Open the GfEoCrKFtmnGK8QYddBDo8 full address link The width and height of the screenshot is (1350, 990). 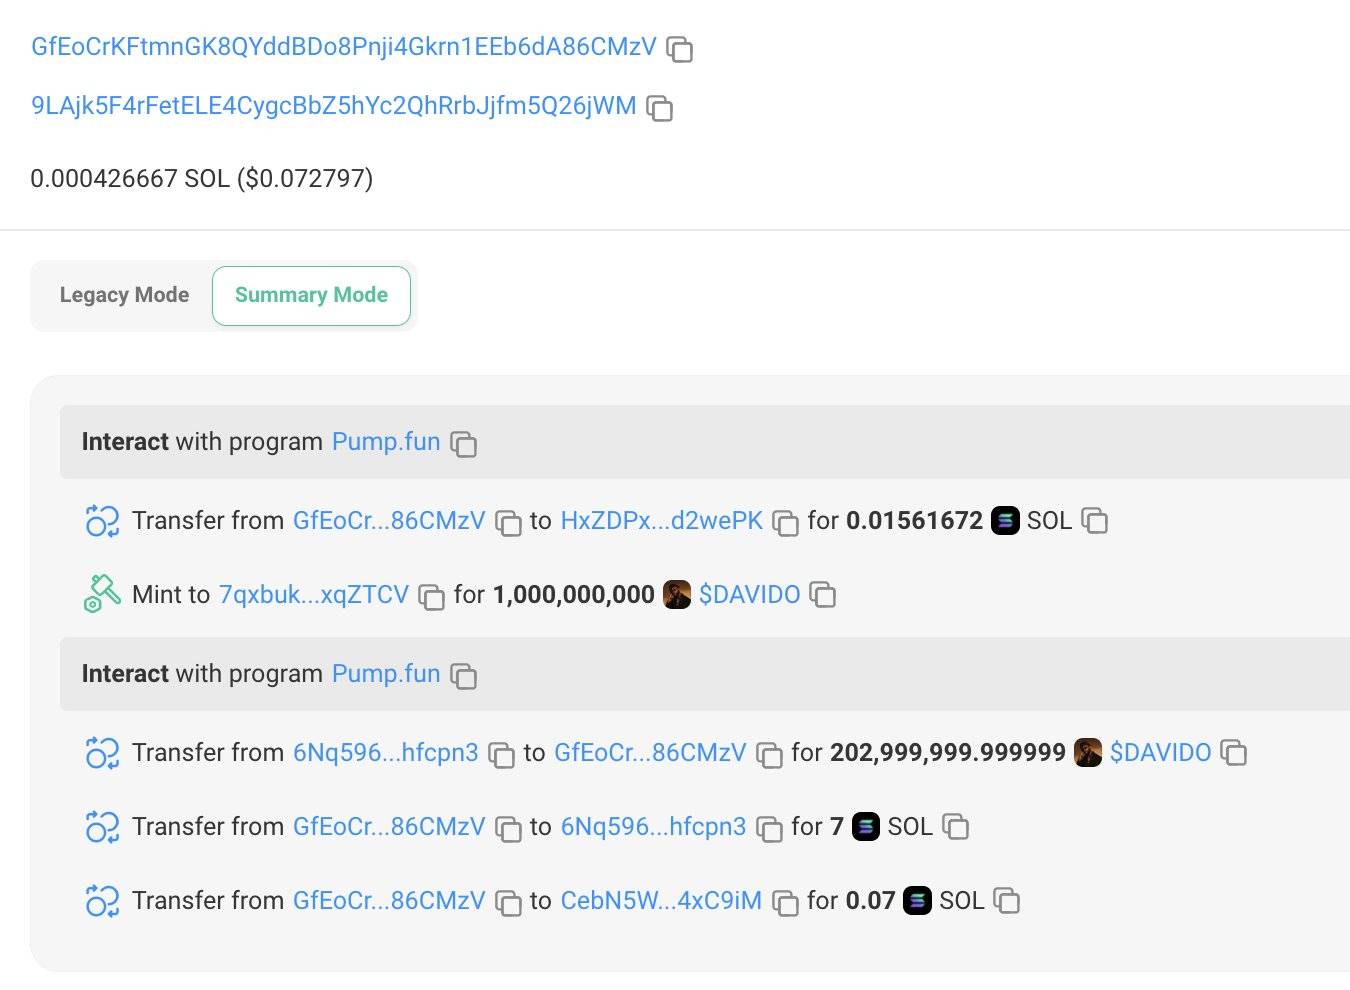tap(344, 47)
